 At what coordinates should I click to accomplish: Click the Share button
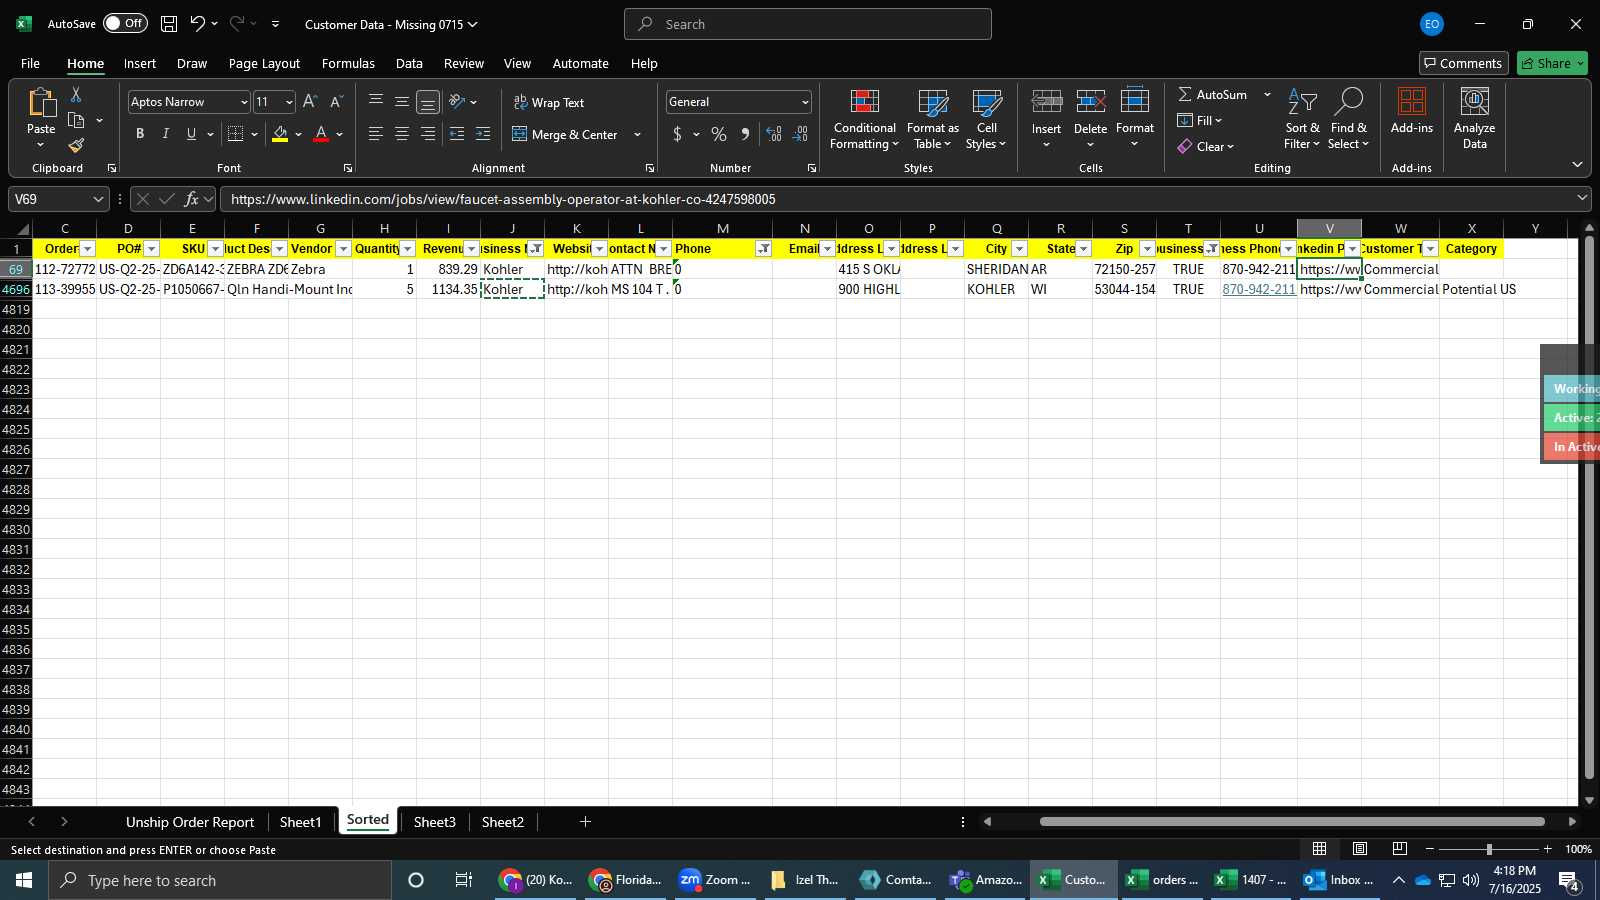[x=1552, y=63]
